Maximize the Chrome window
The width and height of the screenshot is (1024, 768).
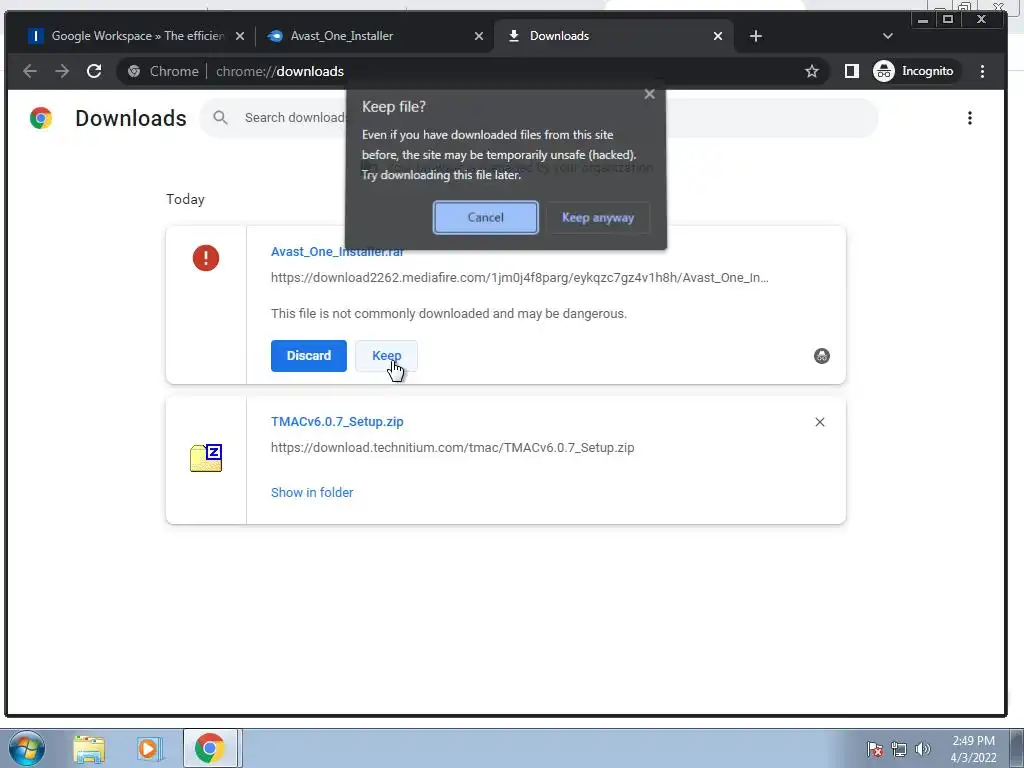(x=948, y=20)
